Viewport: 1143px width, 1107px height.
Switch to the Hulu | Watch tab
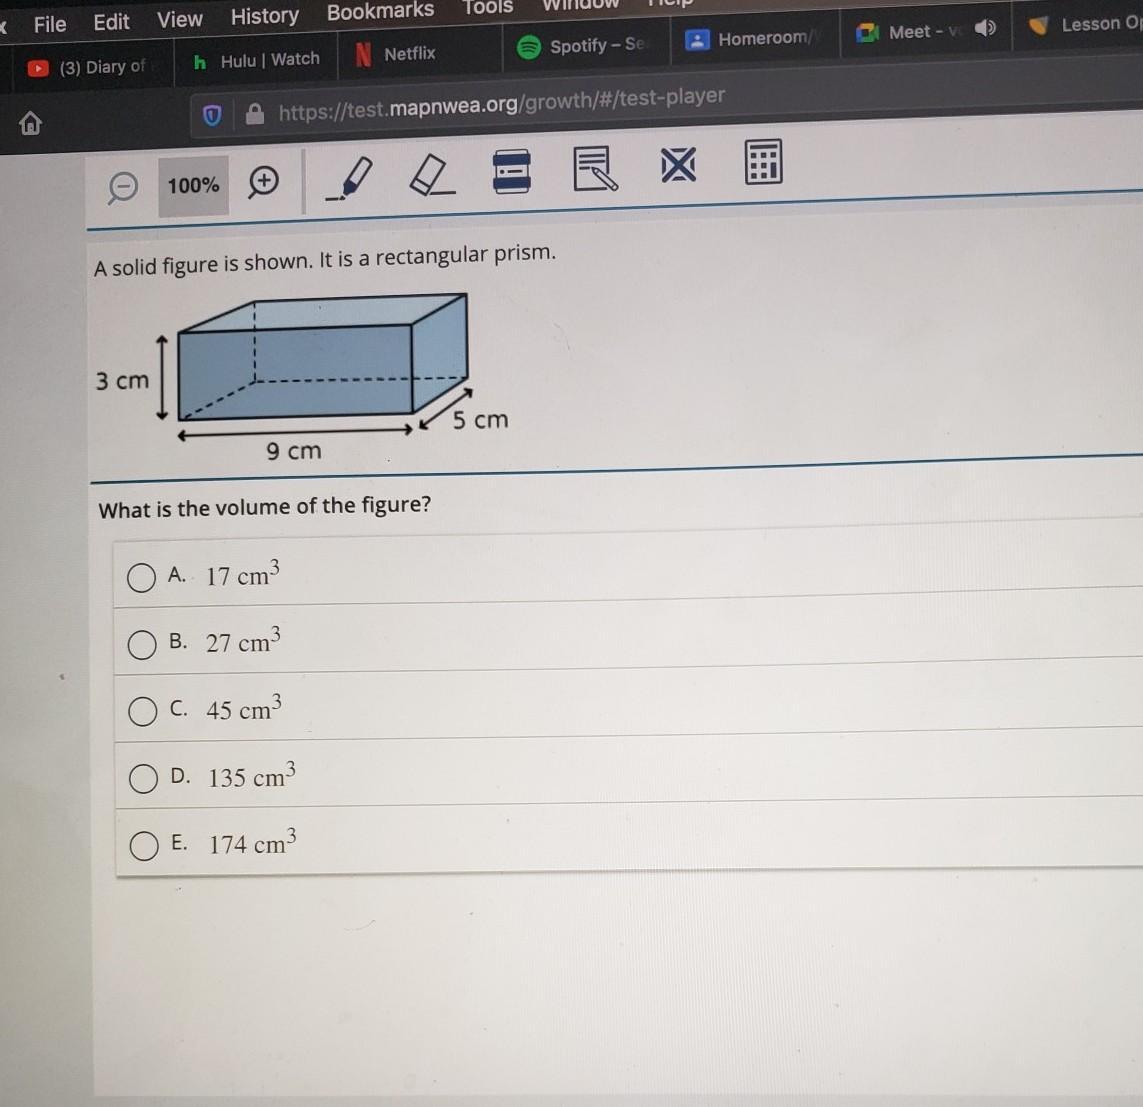tap(256, 60)
